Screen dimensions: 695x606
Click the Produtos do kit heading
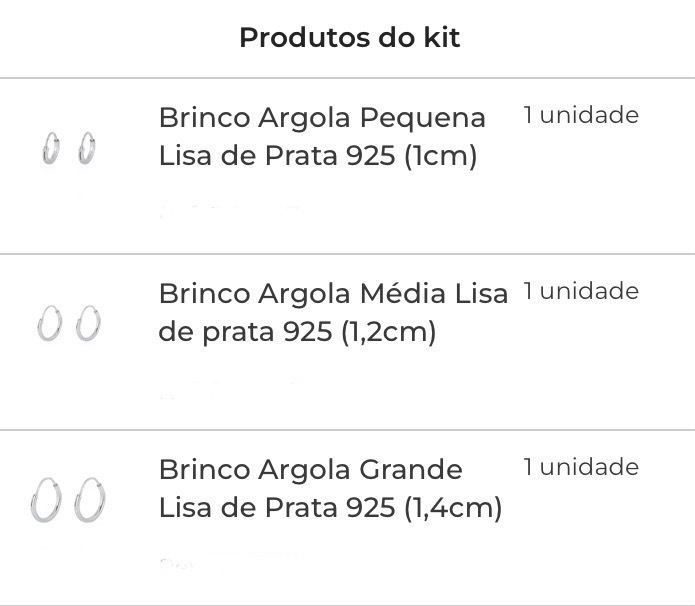tap(350, 37)
